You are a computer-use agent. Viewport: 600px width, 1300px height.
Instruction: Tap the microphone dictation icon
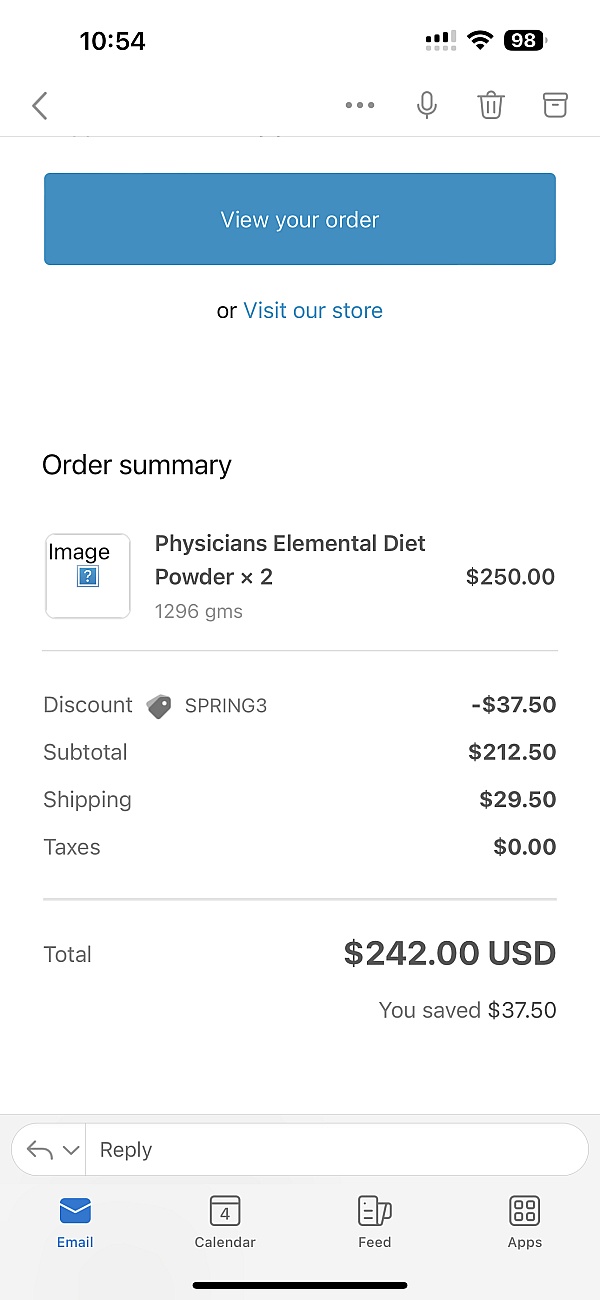[x=427, y=105]
